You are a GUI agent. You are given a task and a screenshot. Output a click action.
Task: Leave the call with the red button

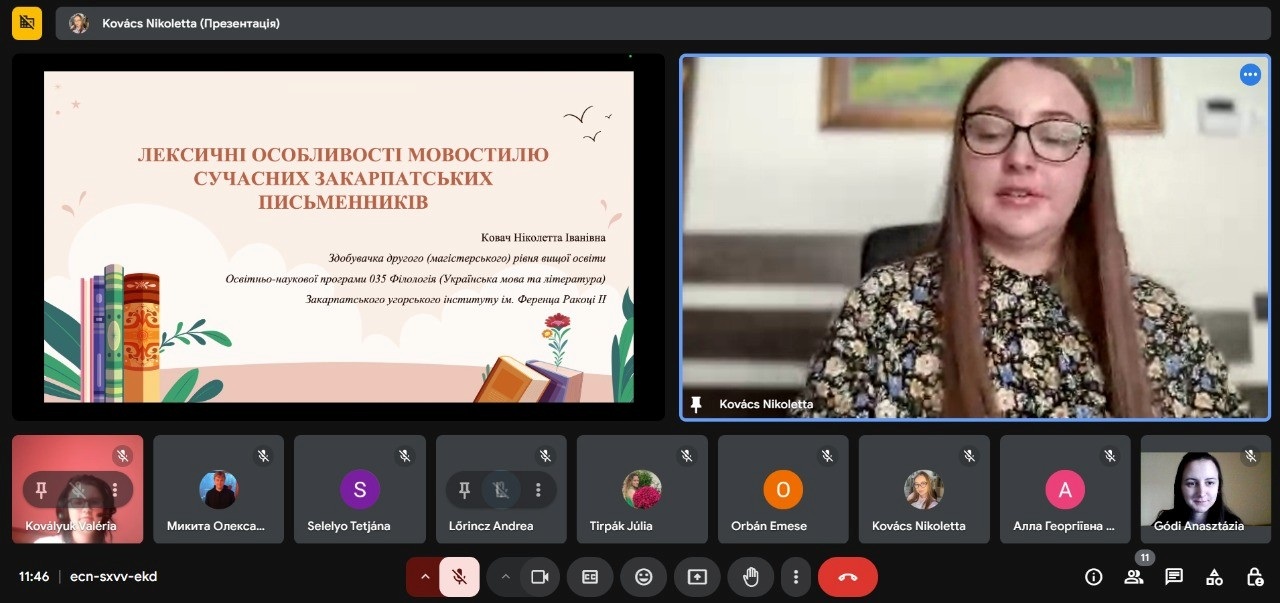click(x=847, y=577)
